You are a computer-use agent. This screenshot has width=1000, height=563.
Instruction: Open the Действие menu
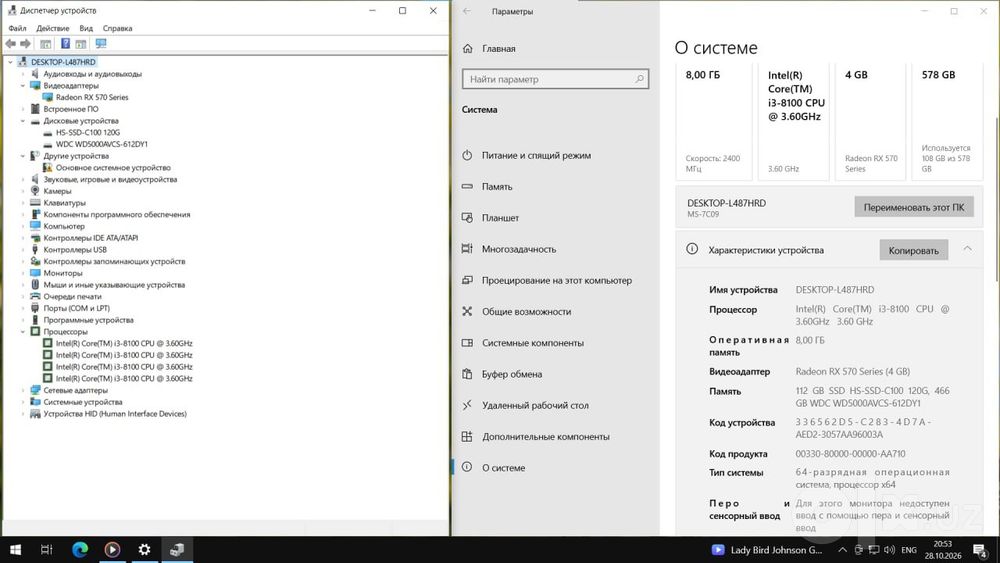click(x=53, y=28)
